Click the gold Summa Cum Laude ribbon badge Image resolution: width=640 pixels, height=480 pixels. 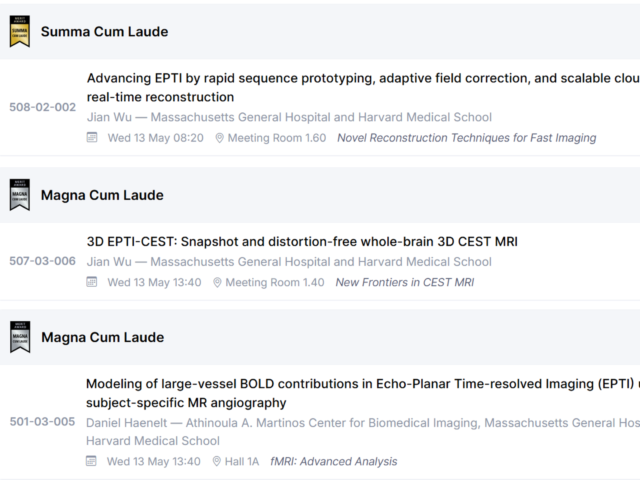[20, 31]
